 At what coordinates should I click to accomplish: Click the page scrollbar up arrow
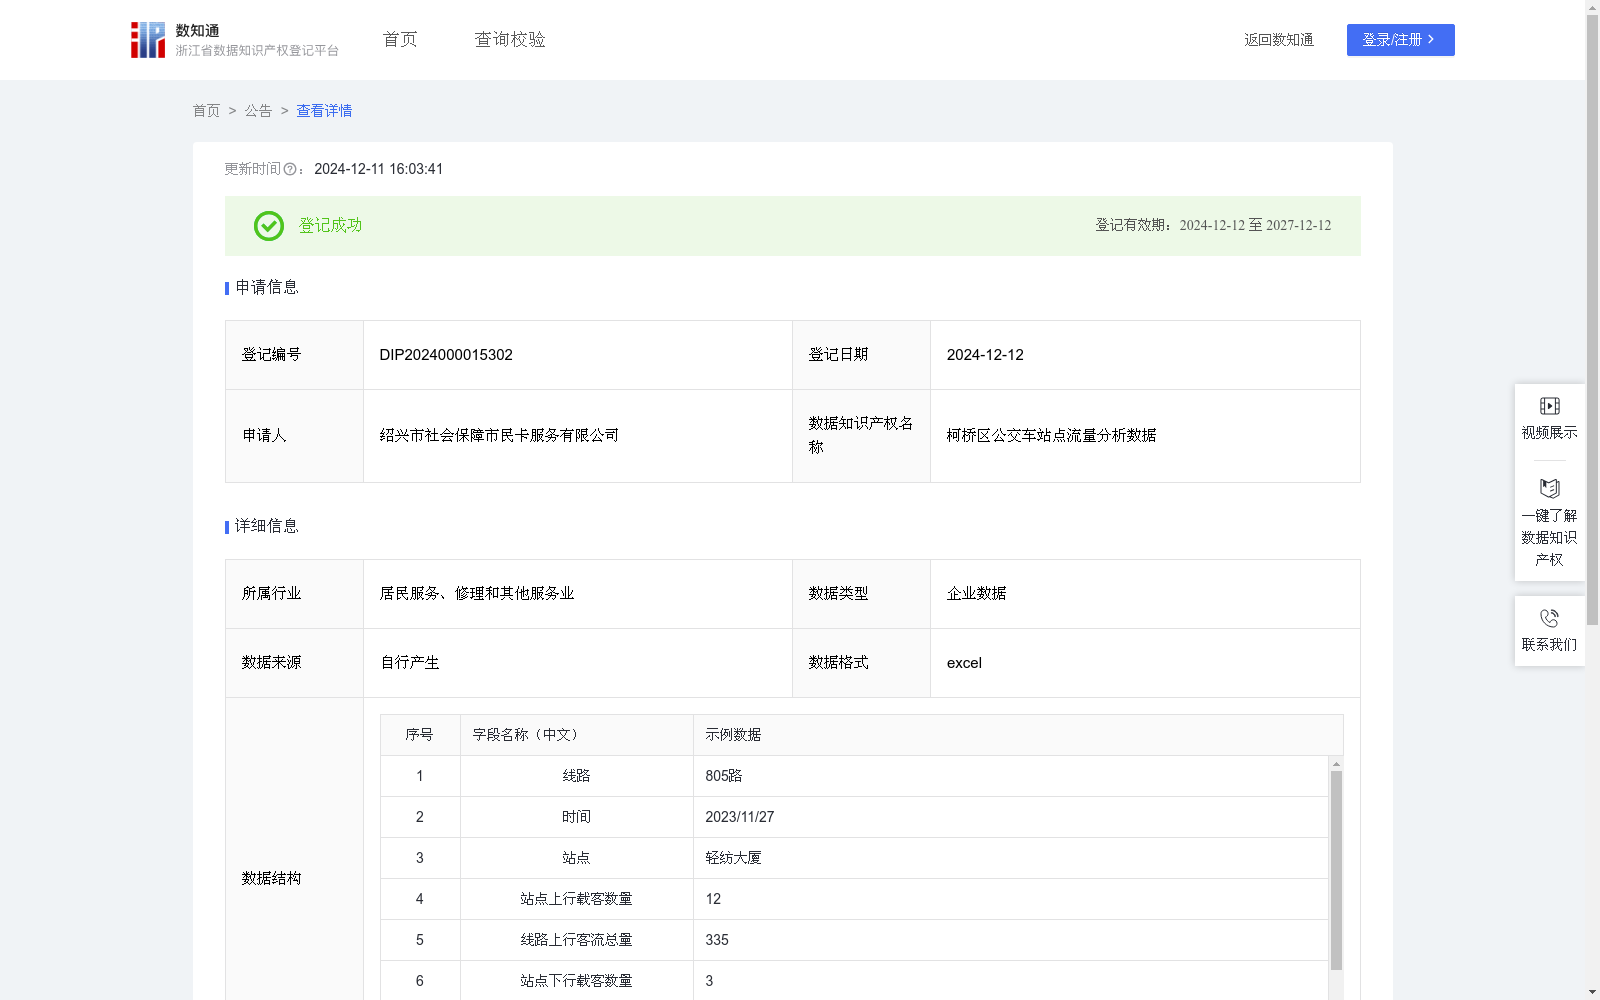pyautogui.click(x=1592, y=7)
